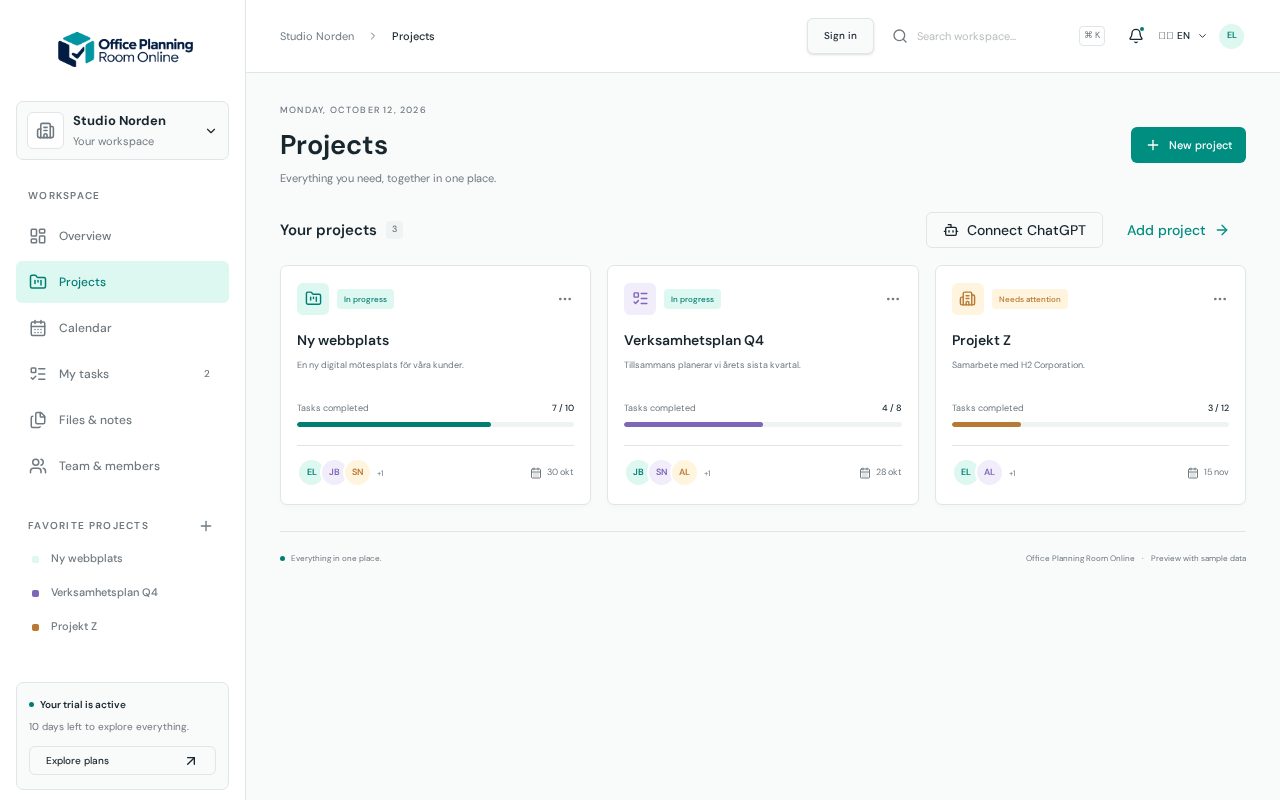Click the AL avatar on Projekt Z card

click(x=989, y=472)
